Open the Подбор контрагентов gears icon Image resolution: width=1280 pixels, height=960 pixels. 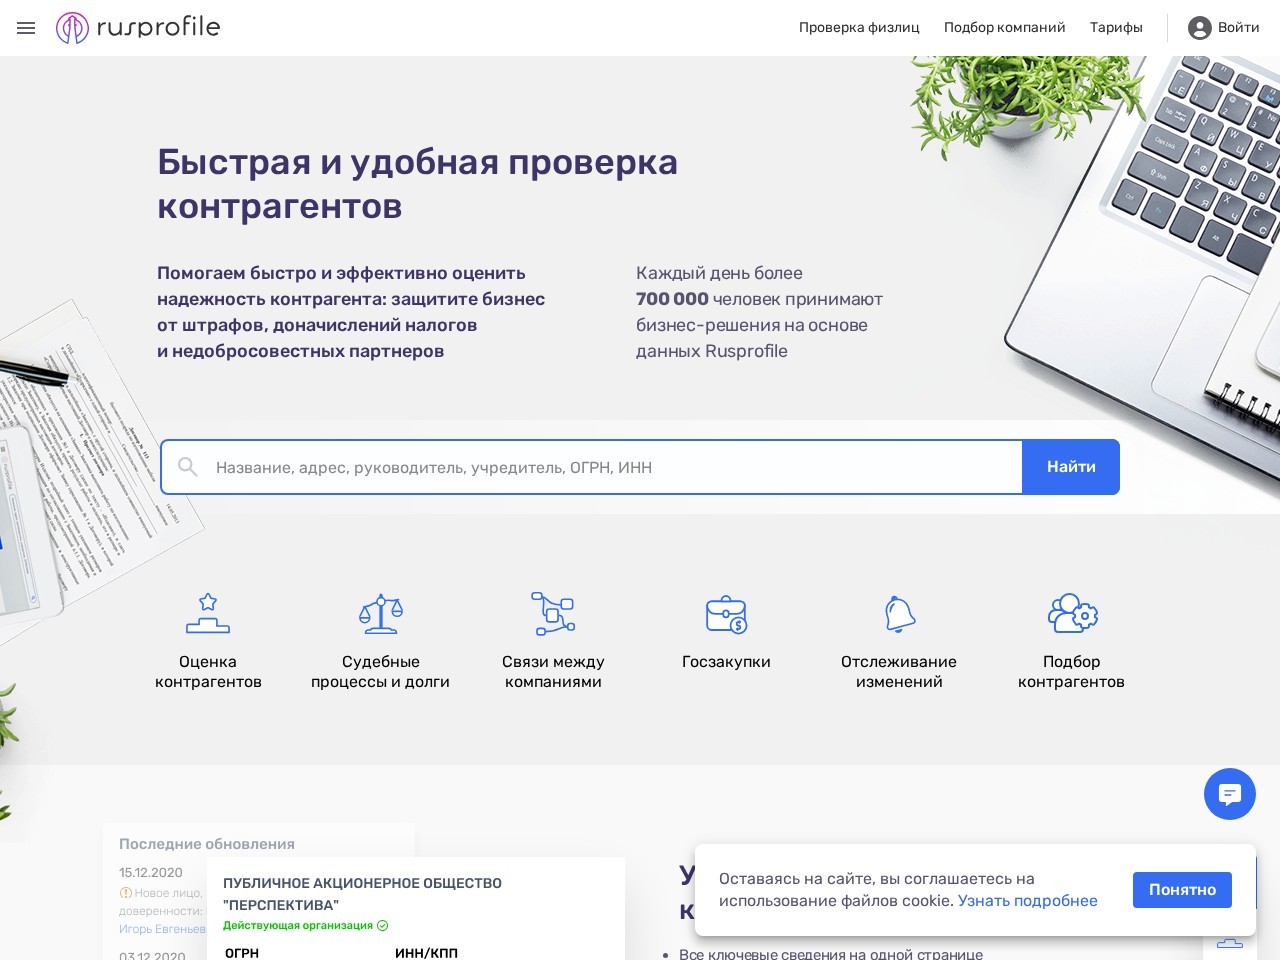[1072, 614]
